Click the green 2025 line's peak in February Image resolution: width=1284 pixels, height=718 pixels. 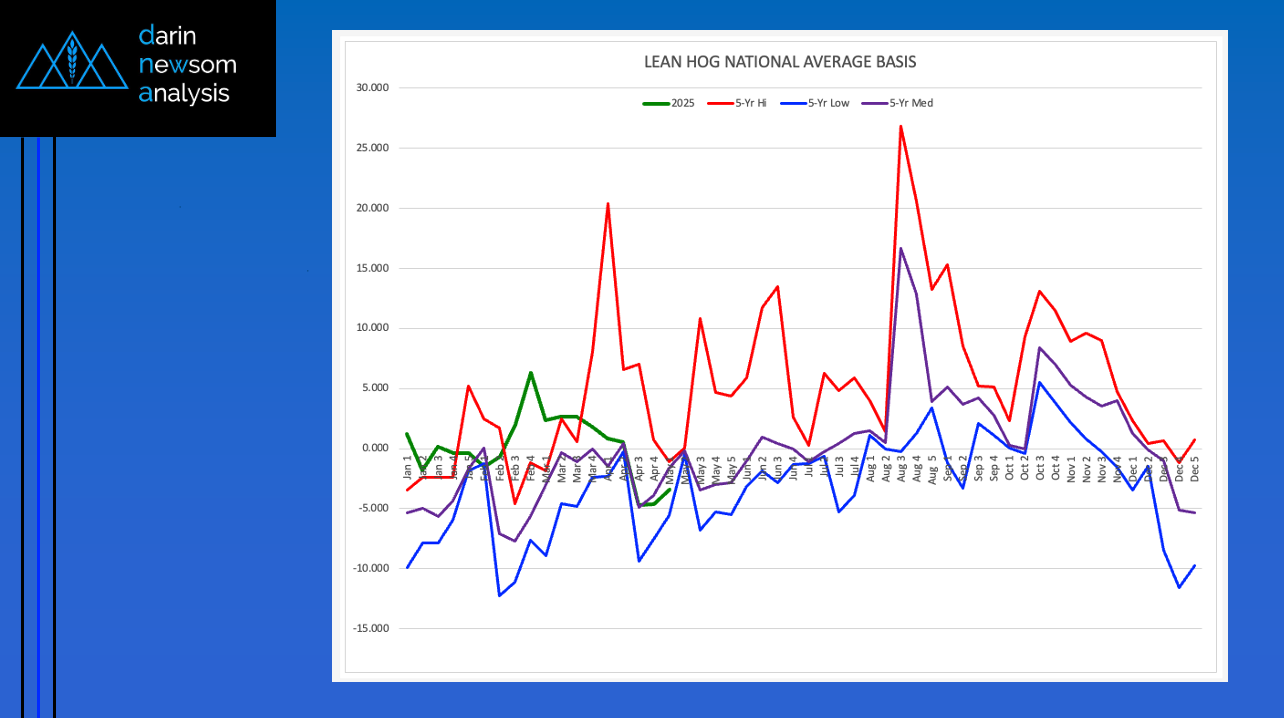pyautogui.click(x=531, y=372)
